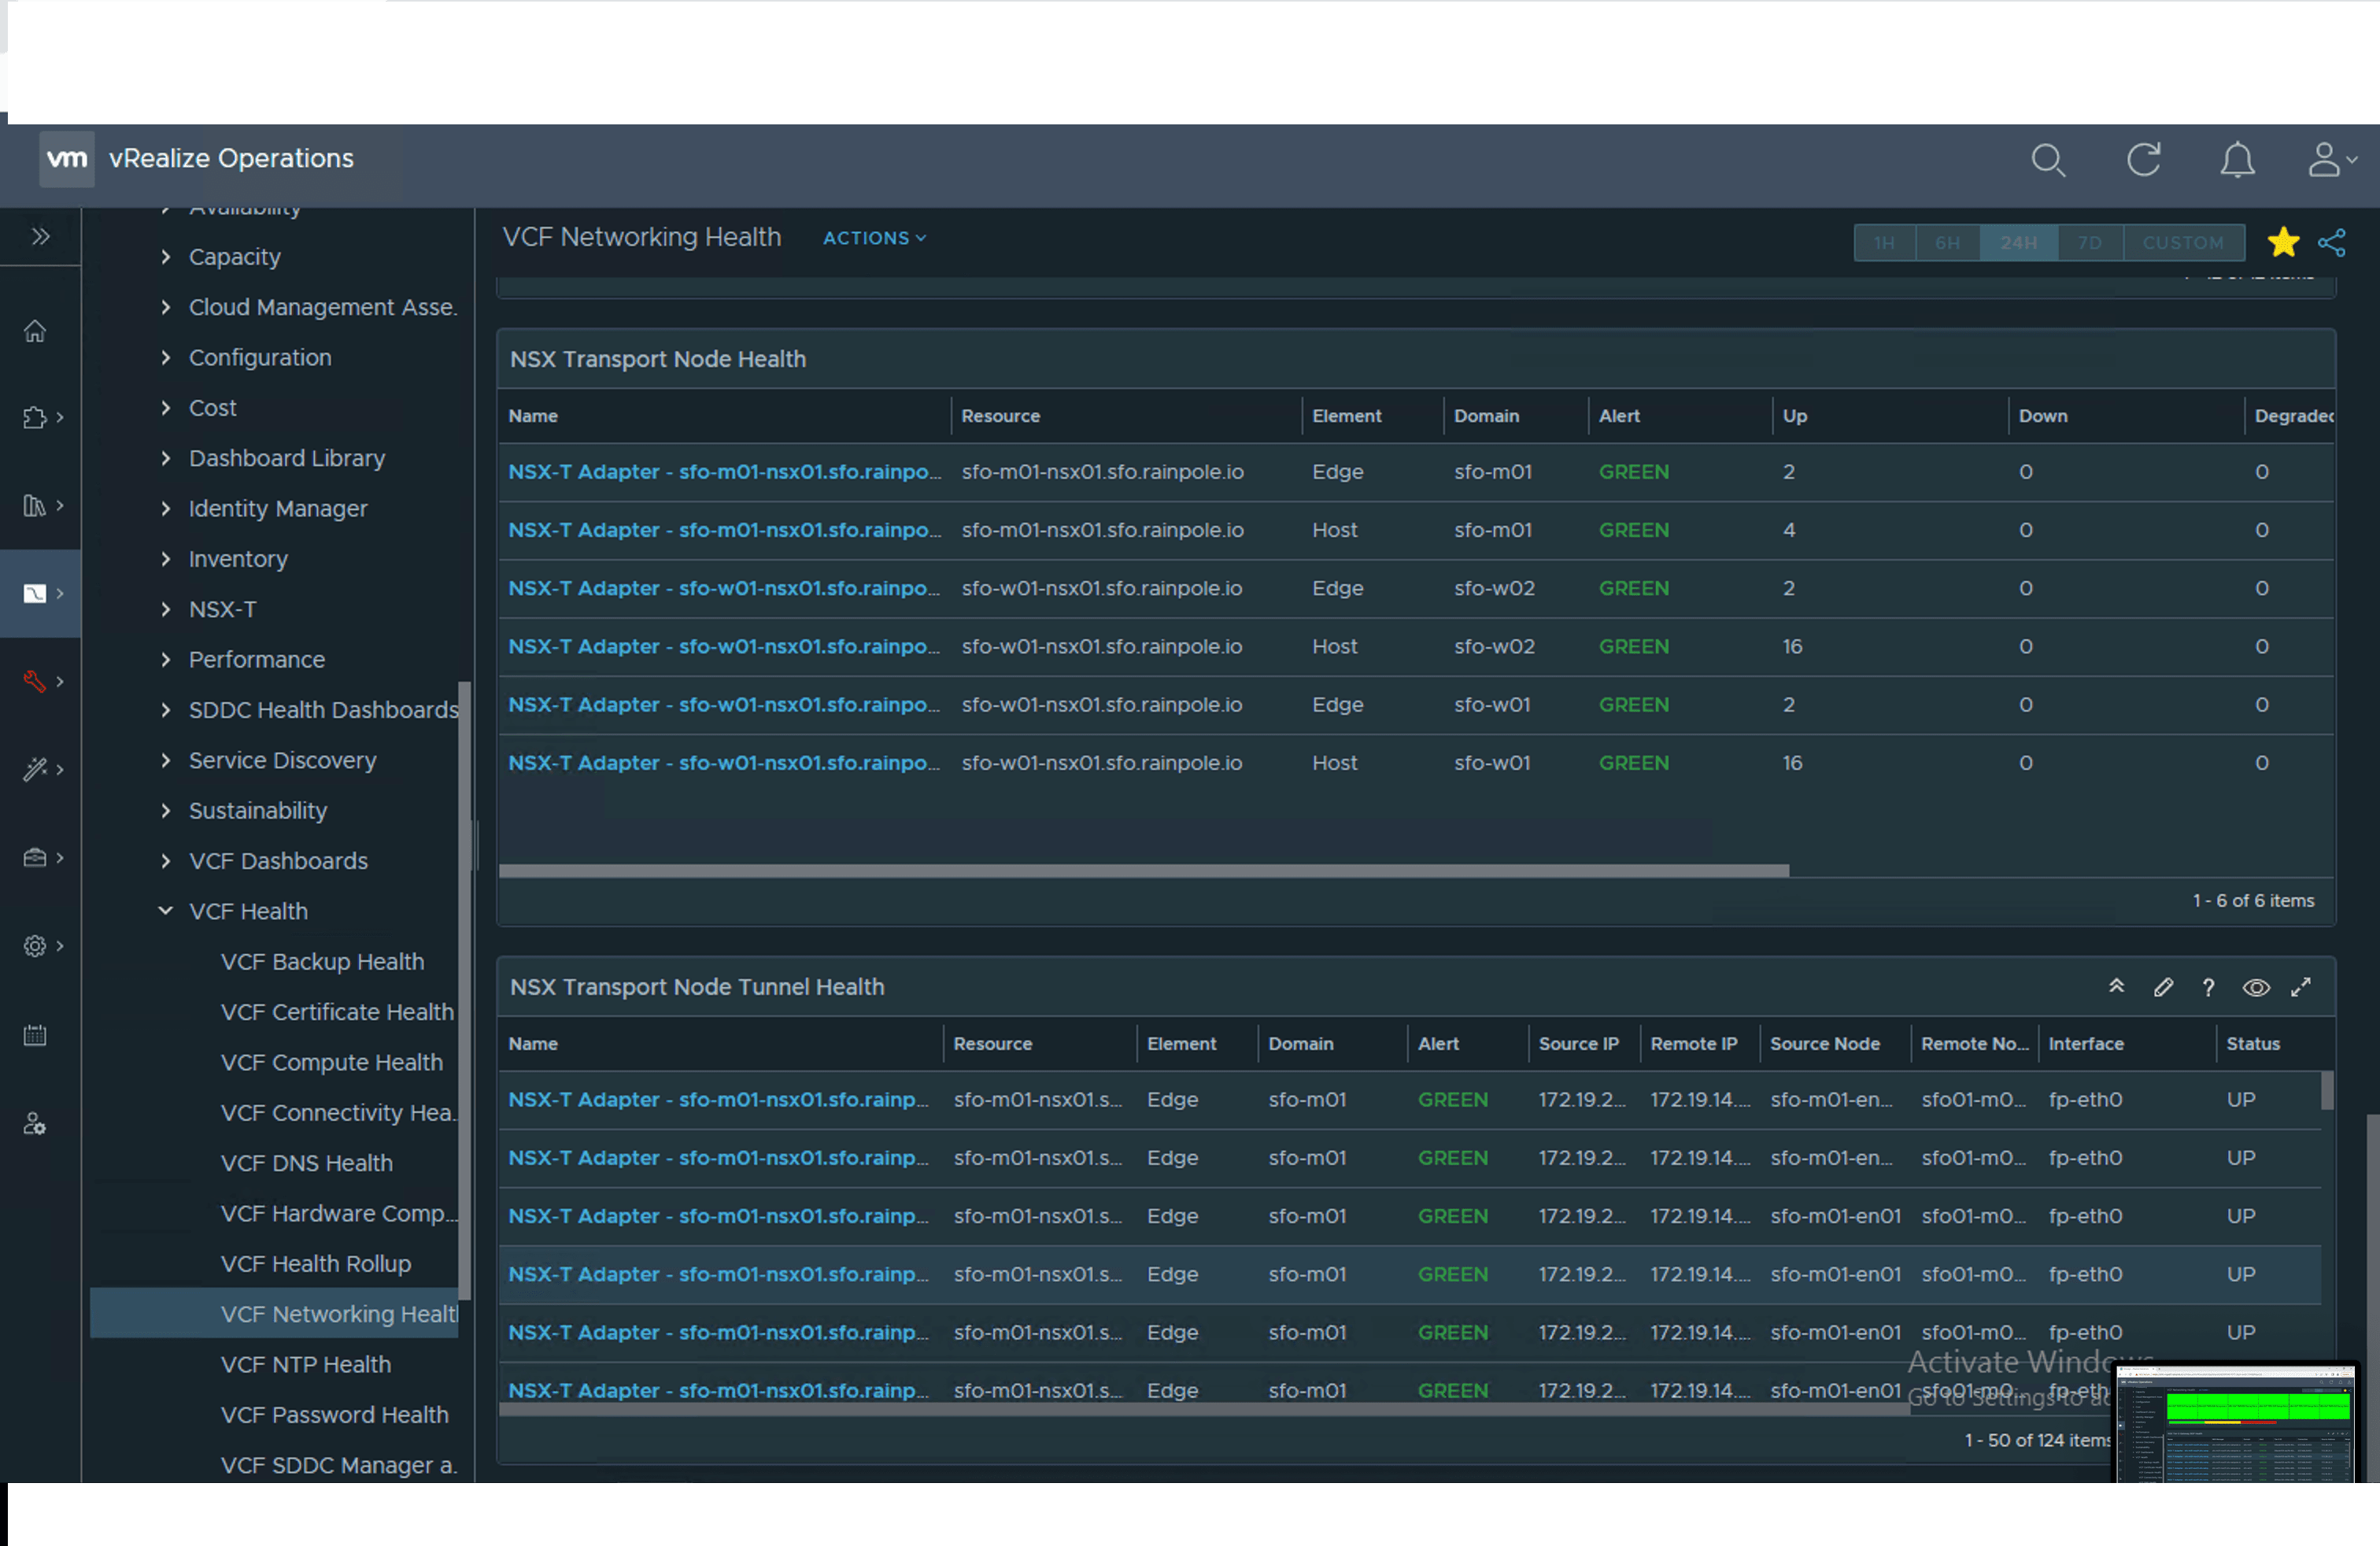This screenshot has width=2380, height=1546.
Task: Expand the NSX-T tree node
Action: coord(166,609)
